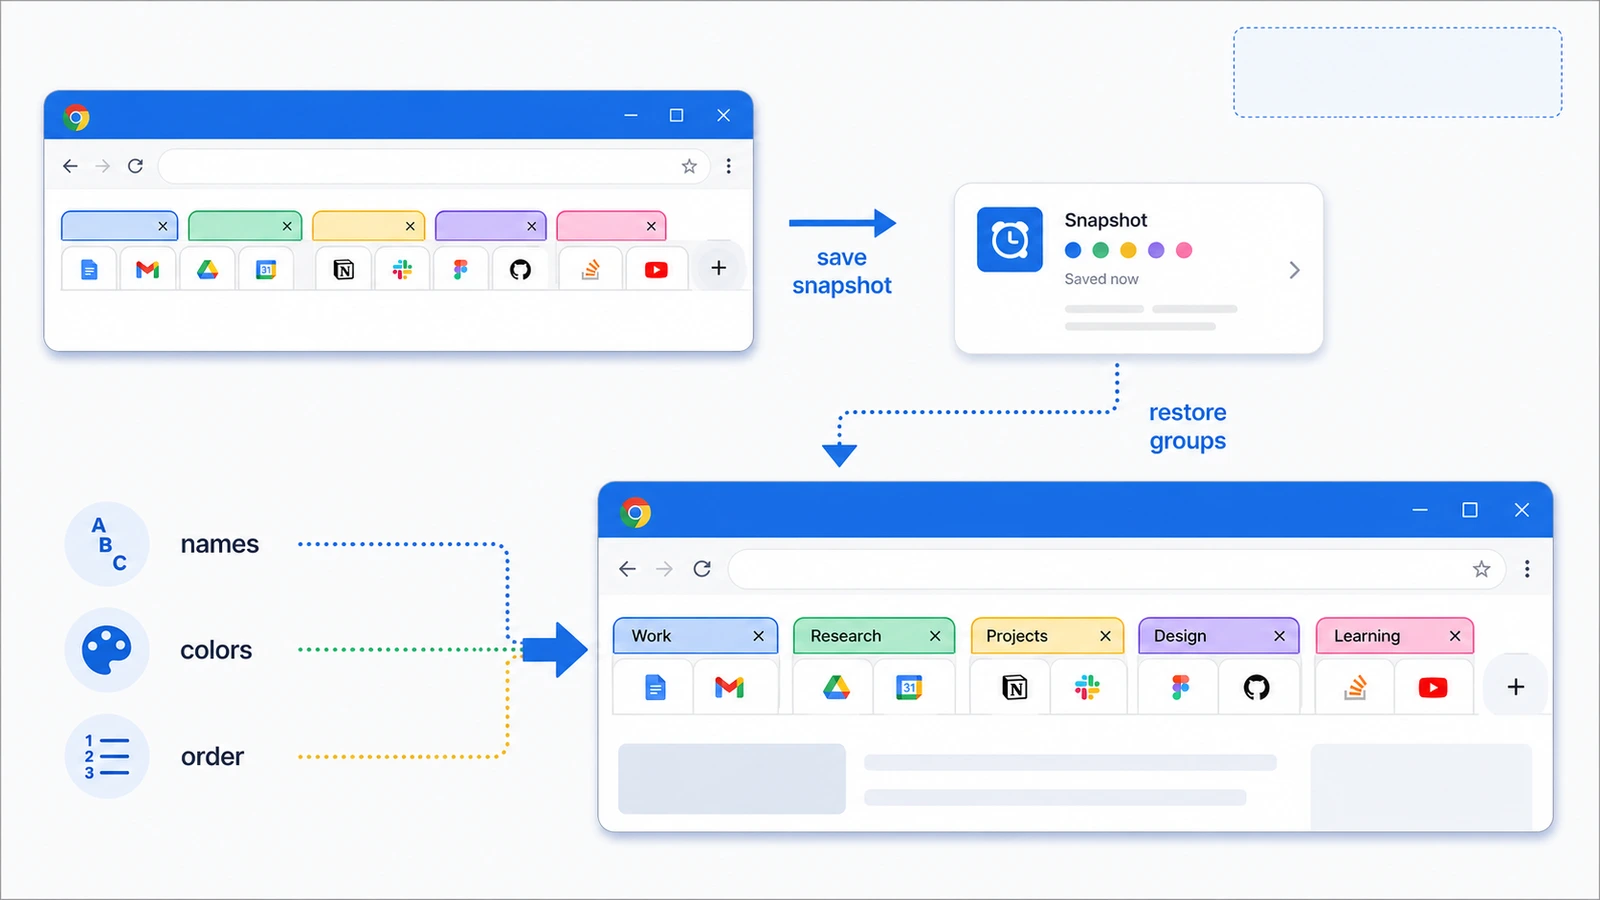Click the 'save snapshot' label
Viewport: 1600px width, 900px height.
click(x=842, y=272)
